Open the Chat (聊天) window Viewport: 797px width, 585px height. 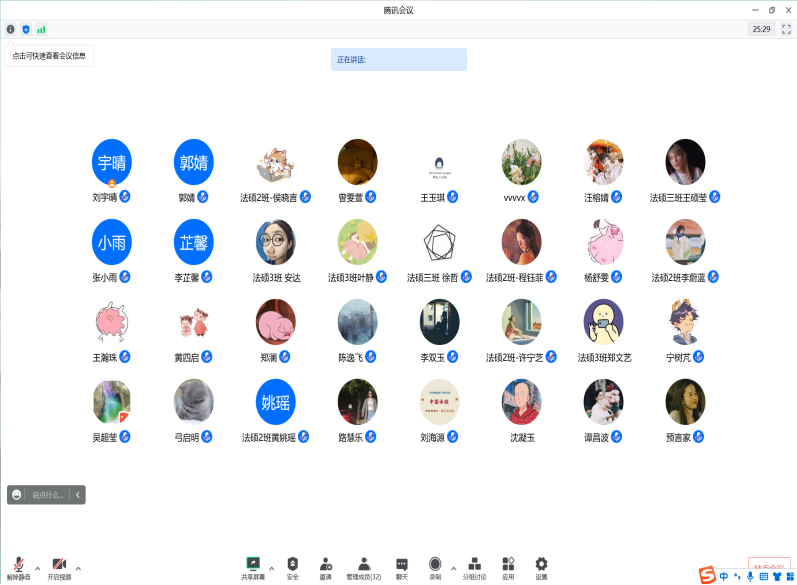pyautogui.click(x=401, y=567)
